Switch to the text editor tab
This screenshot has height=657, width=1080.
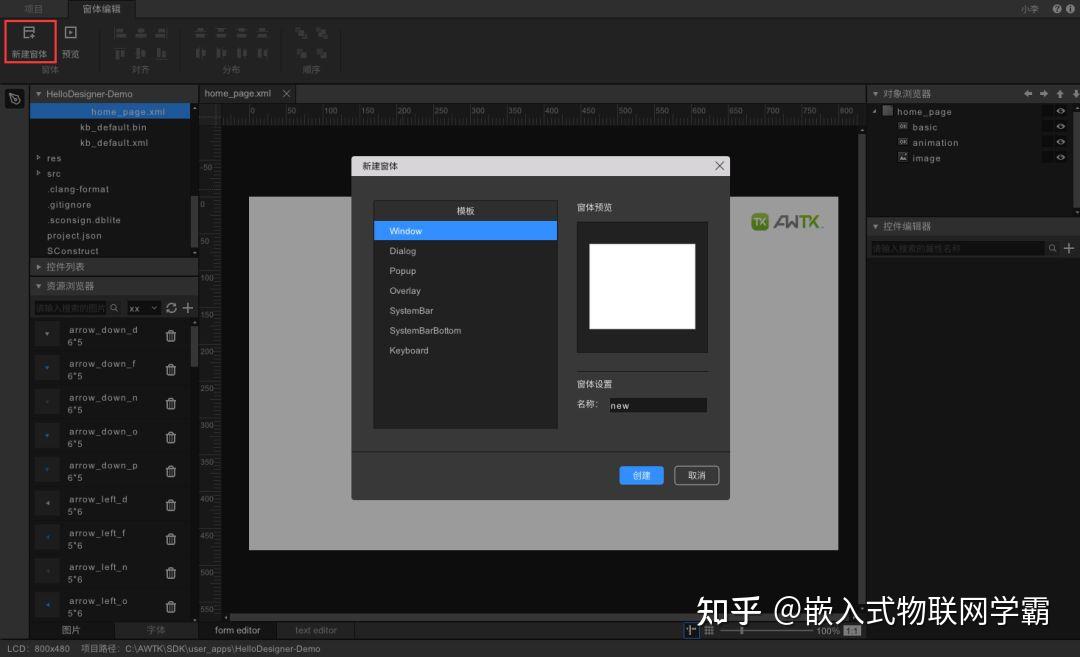point(315,630)
